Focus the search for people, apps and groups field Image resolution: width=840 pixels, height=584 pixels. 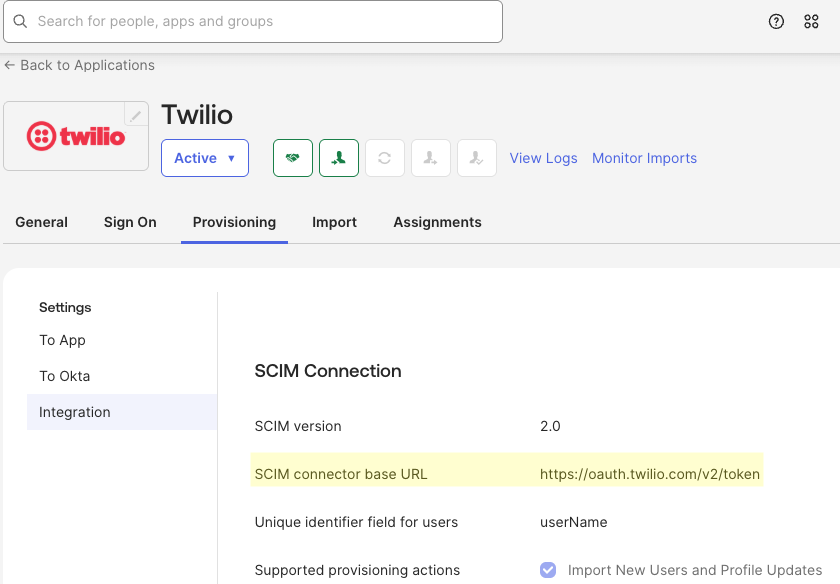pyautogui.click(x=253, y=21)
